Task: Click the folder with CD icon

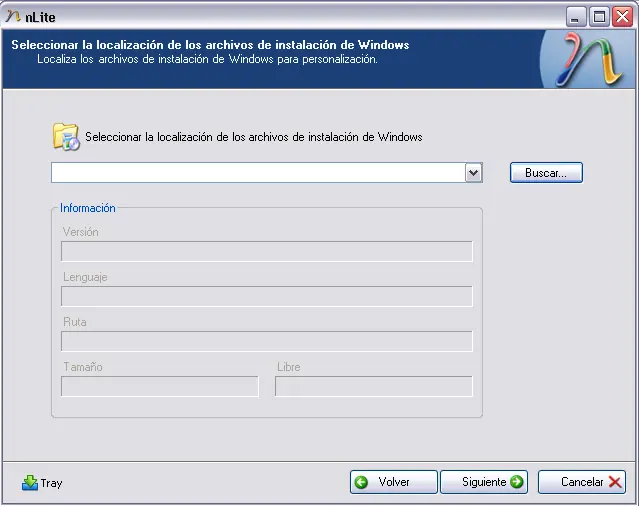Action: tap(66, 136)
